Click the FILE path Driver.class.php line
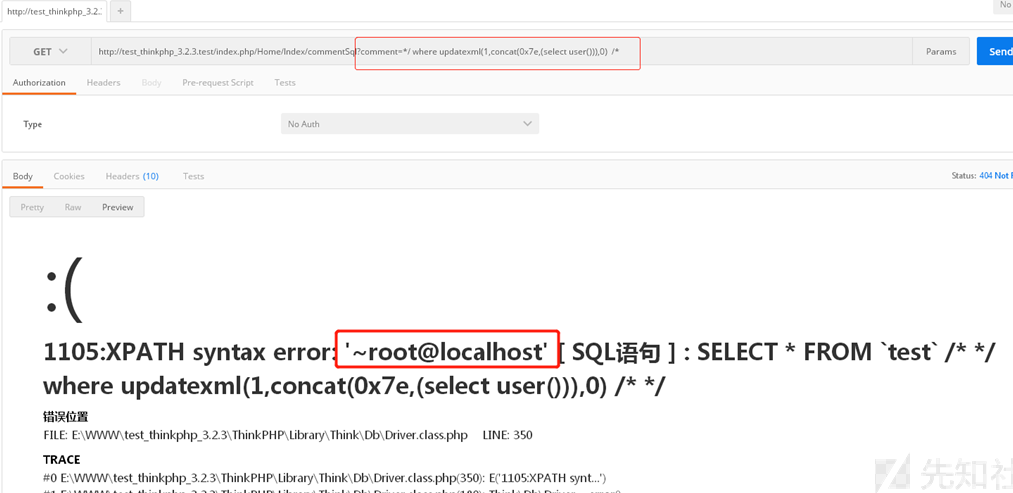Image resolution: width=1013 pixels, height=493 pixels. [288, 435]
